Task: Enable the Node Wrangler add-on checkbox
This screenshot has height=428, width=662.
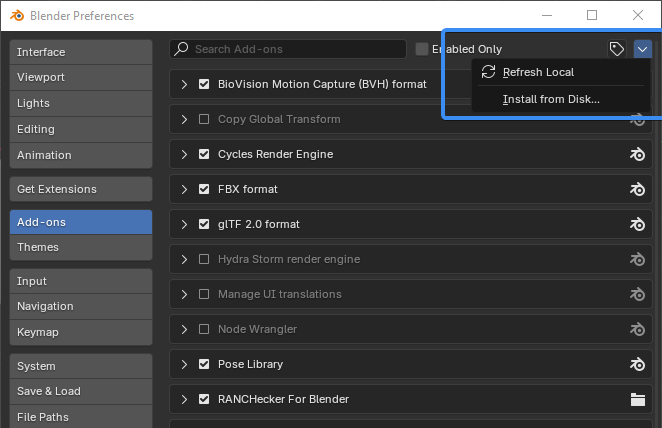Action: tap(204, 329)
